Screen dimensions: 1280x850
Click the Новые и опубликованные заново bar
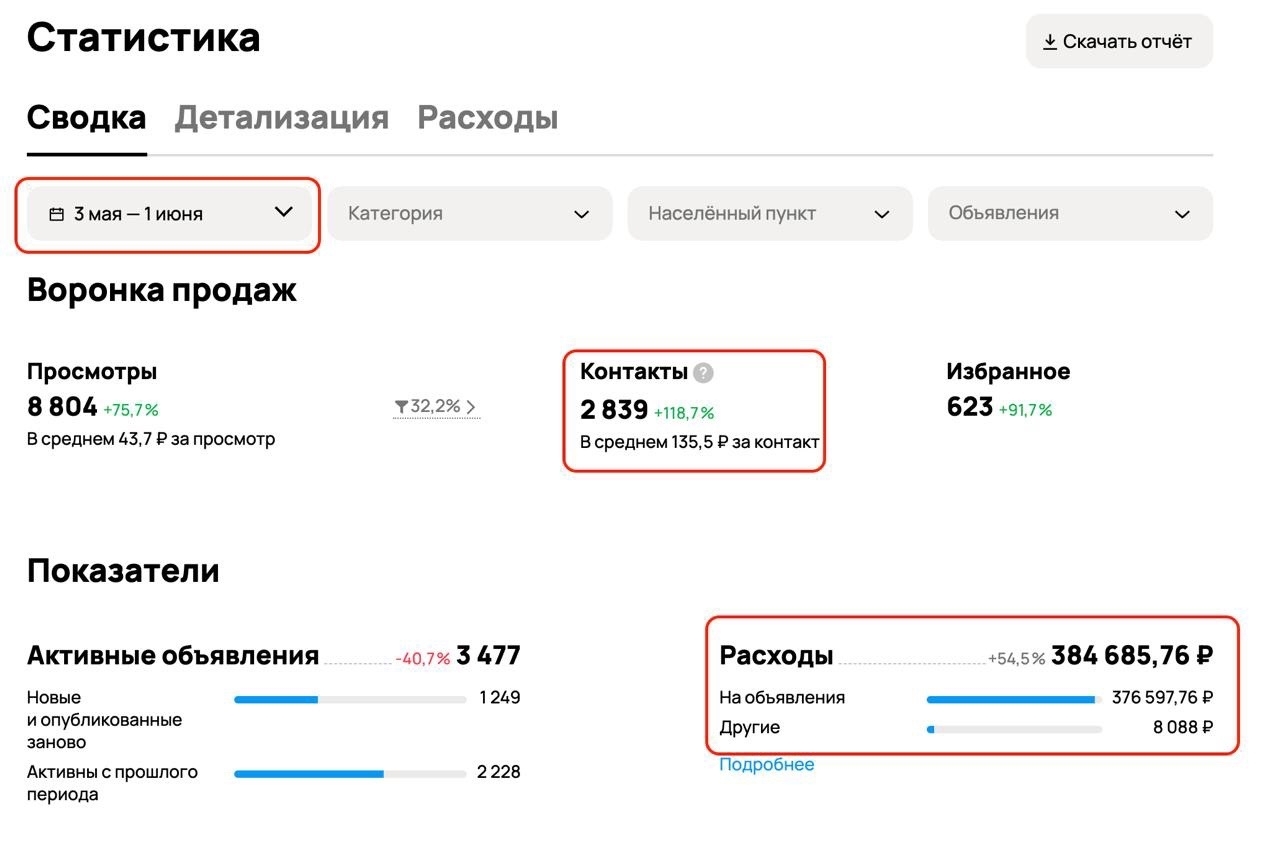350,700
